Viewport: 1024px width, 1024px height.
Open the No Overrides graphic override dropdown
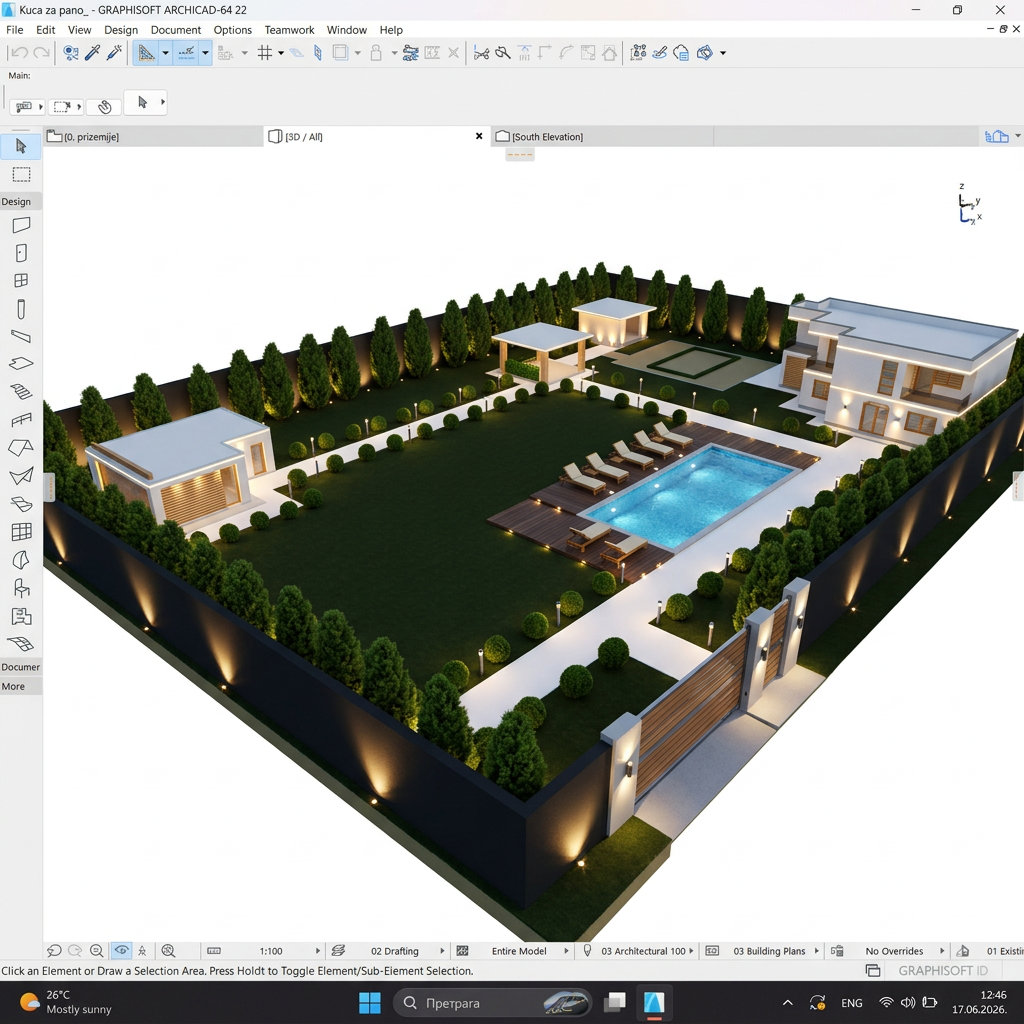[942, 951]
